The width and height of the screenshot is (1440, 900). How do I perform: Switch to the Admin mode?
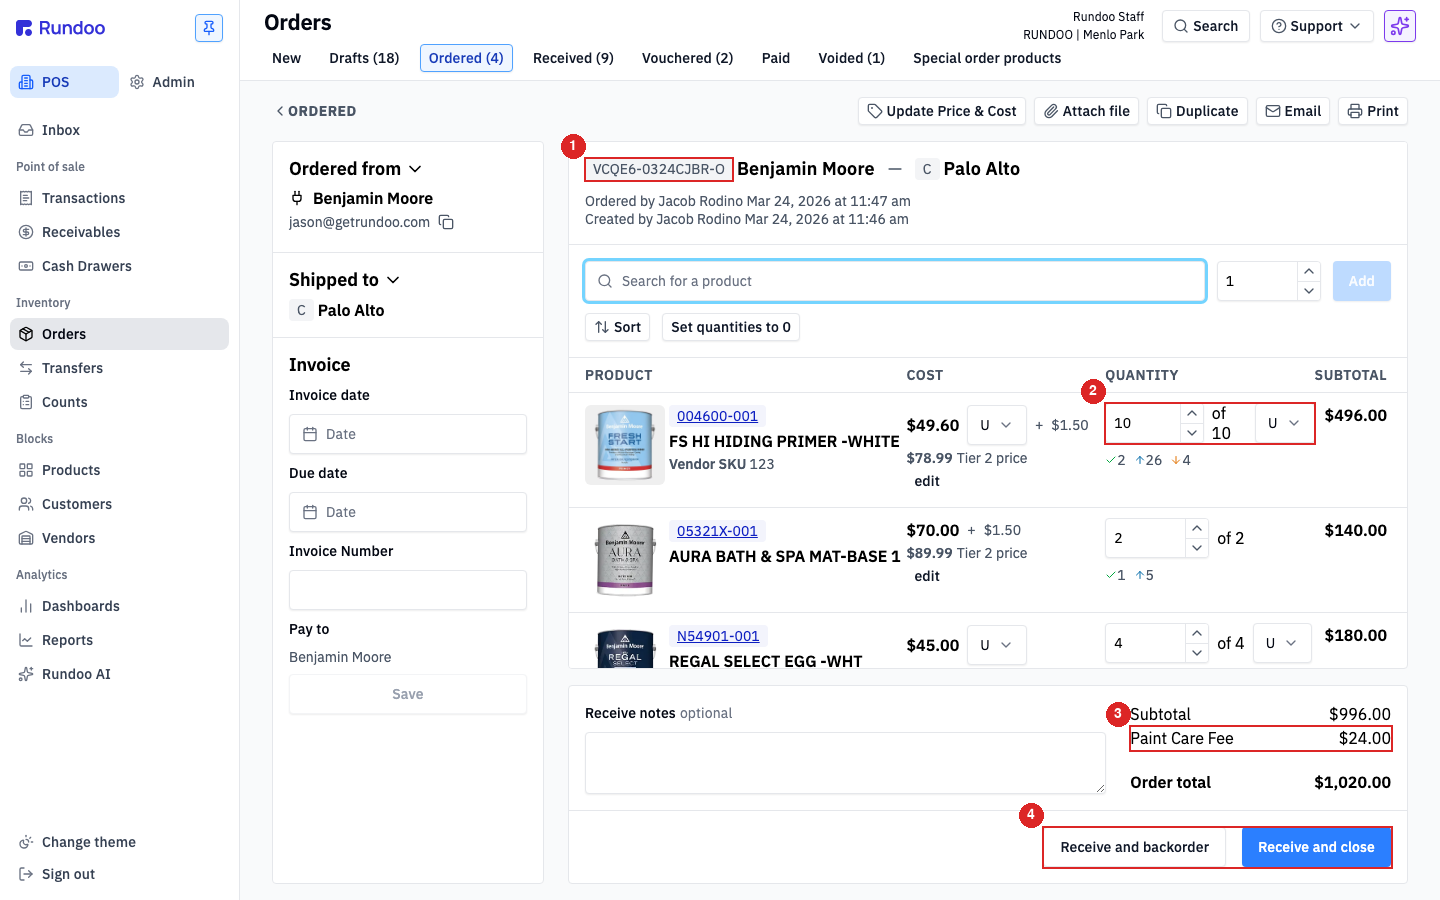point(162,82)
